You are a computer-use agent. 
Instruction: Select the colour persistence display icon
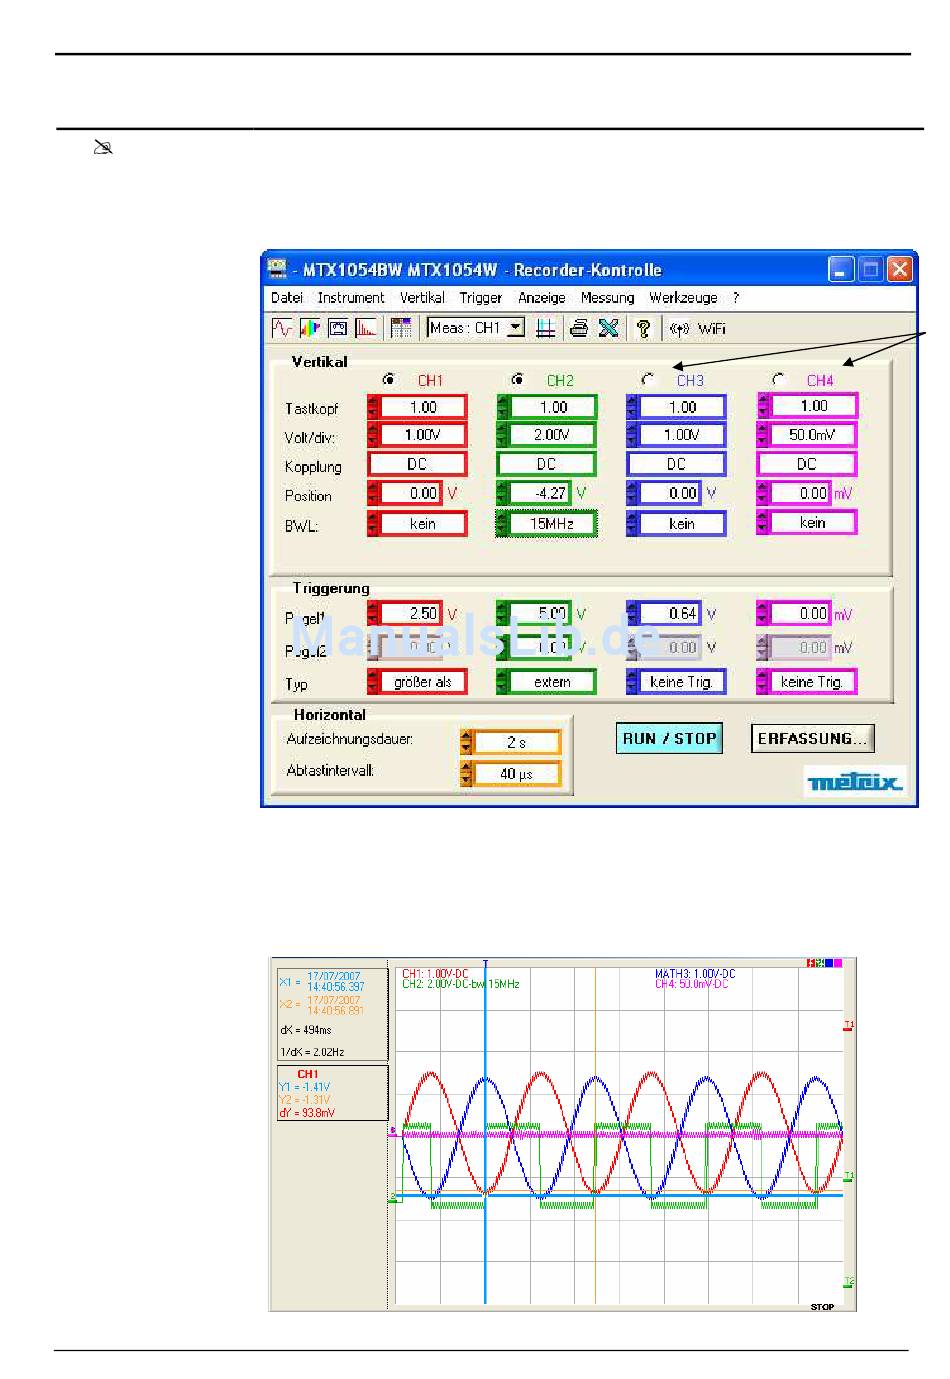(311, 328)
